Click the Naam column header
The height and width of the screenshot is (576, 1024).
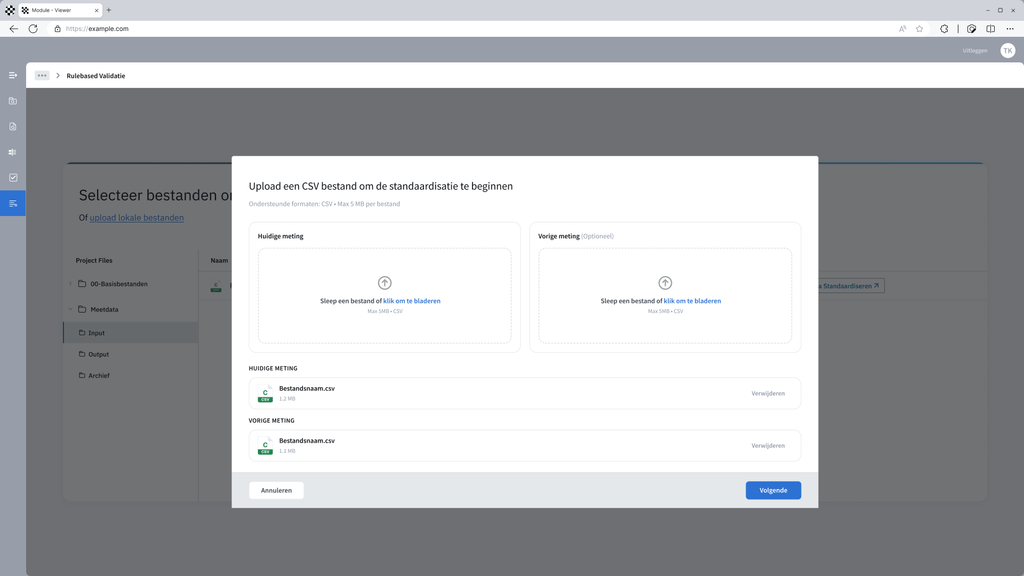point(219,261)
